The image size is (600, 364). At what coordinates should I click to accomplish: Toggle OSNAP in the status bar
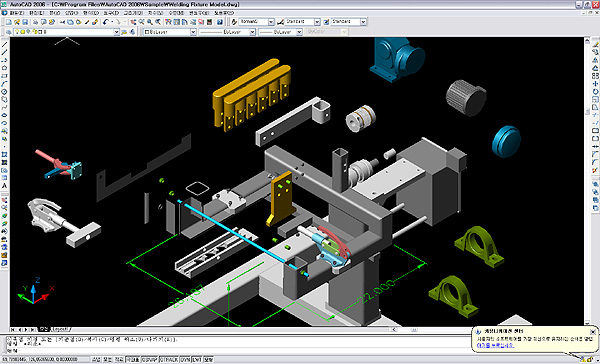[x=149, y=359]
